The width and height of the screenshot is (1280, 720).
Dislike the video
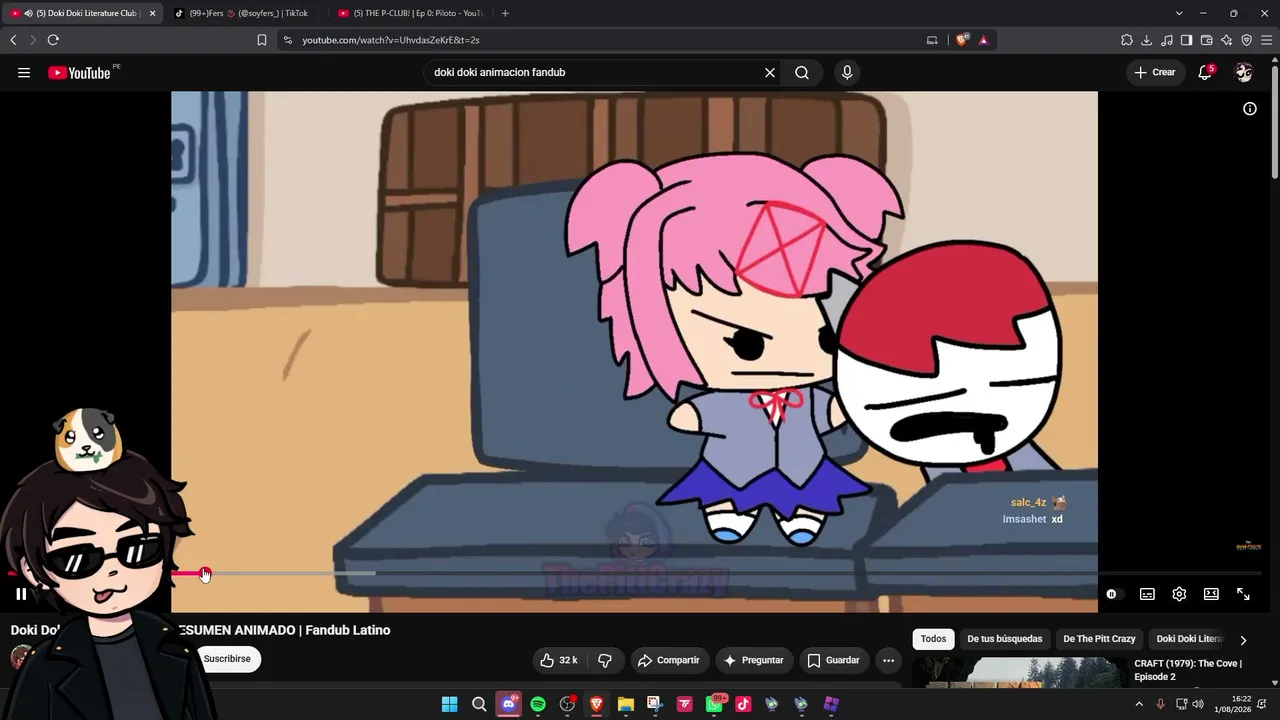605,660
